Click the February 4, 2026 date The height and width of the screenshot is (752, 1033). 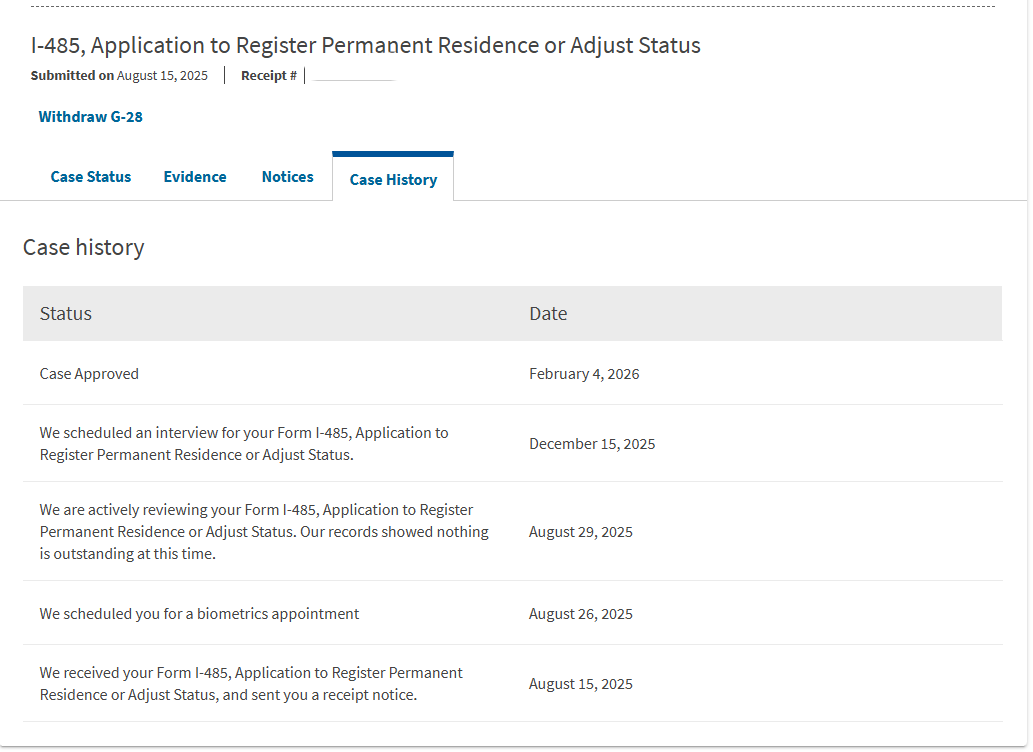pos(584,374)
